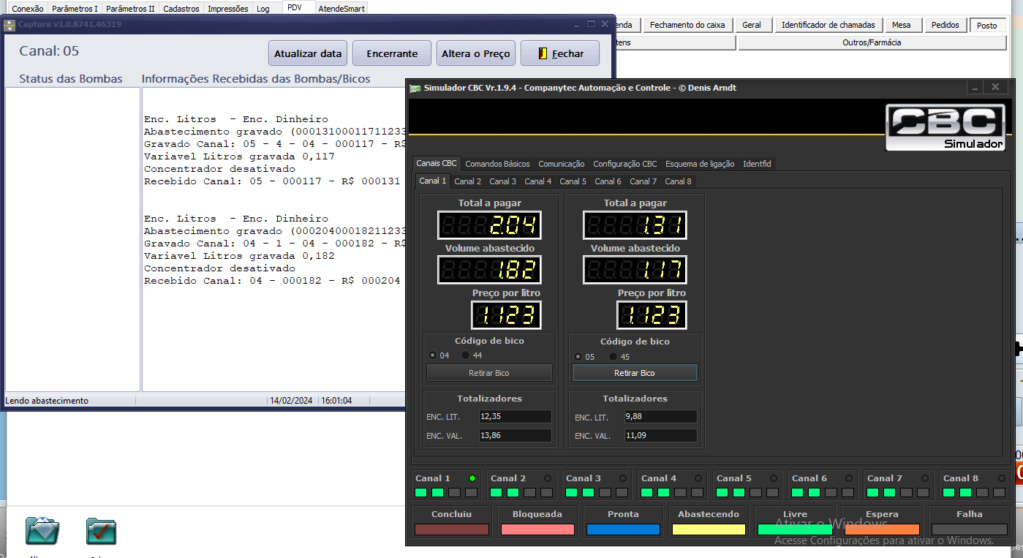The height and width of the screenshot is (558, 1023).
Task: Minimize the Simulador CBC window
Action: (x=975, y=87)
